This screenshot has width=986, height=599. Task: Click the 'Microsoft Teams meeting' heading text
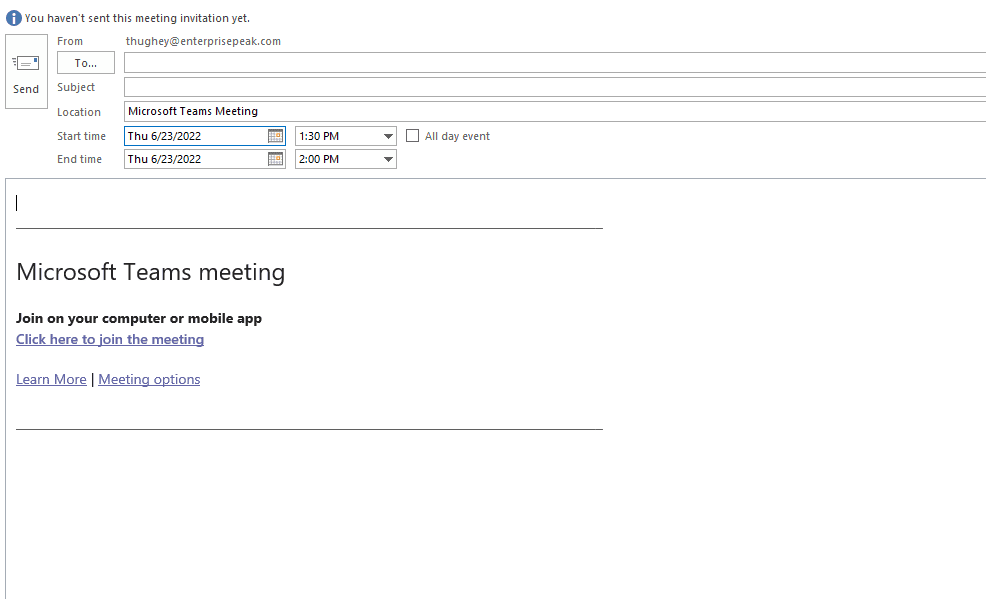[x=150, y=272]
